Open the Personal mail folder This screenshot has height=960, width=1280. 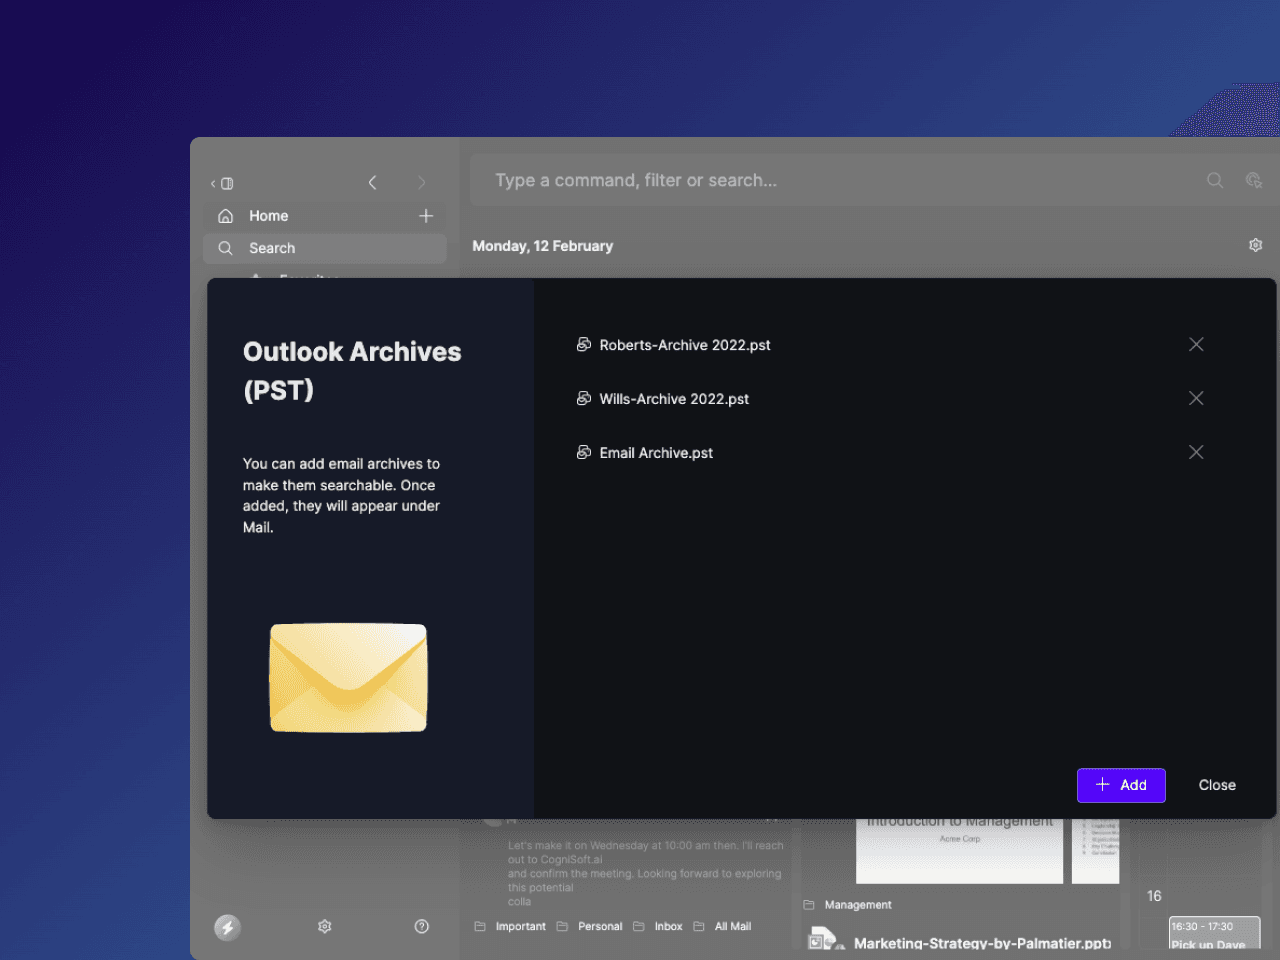600,927
